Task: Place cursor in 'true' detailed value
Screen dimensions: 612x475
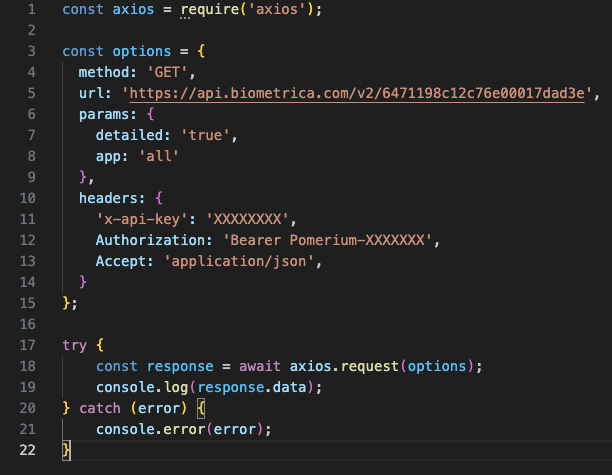Action: (x=205, y=135)
